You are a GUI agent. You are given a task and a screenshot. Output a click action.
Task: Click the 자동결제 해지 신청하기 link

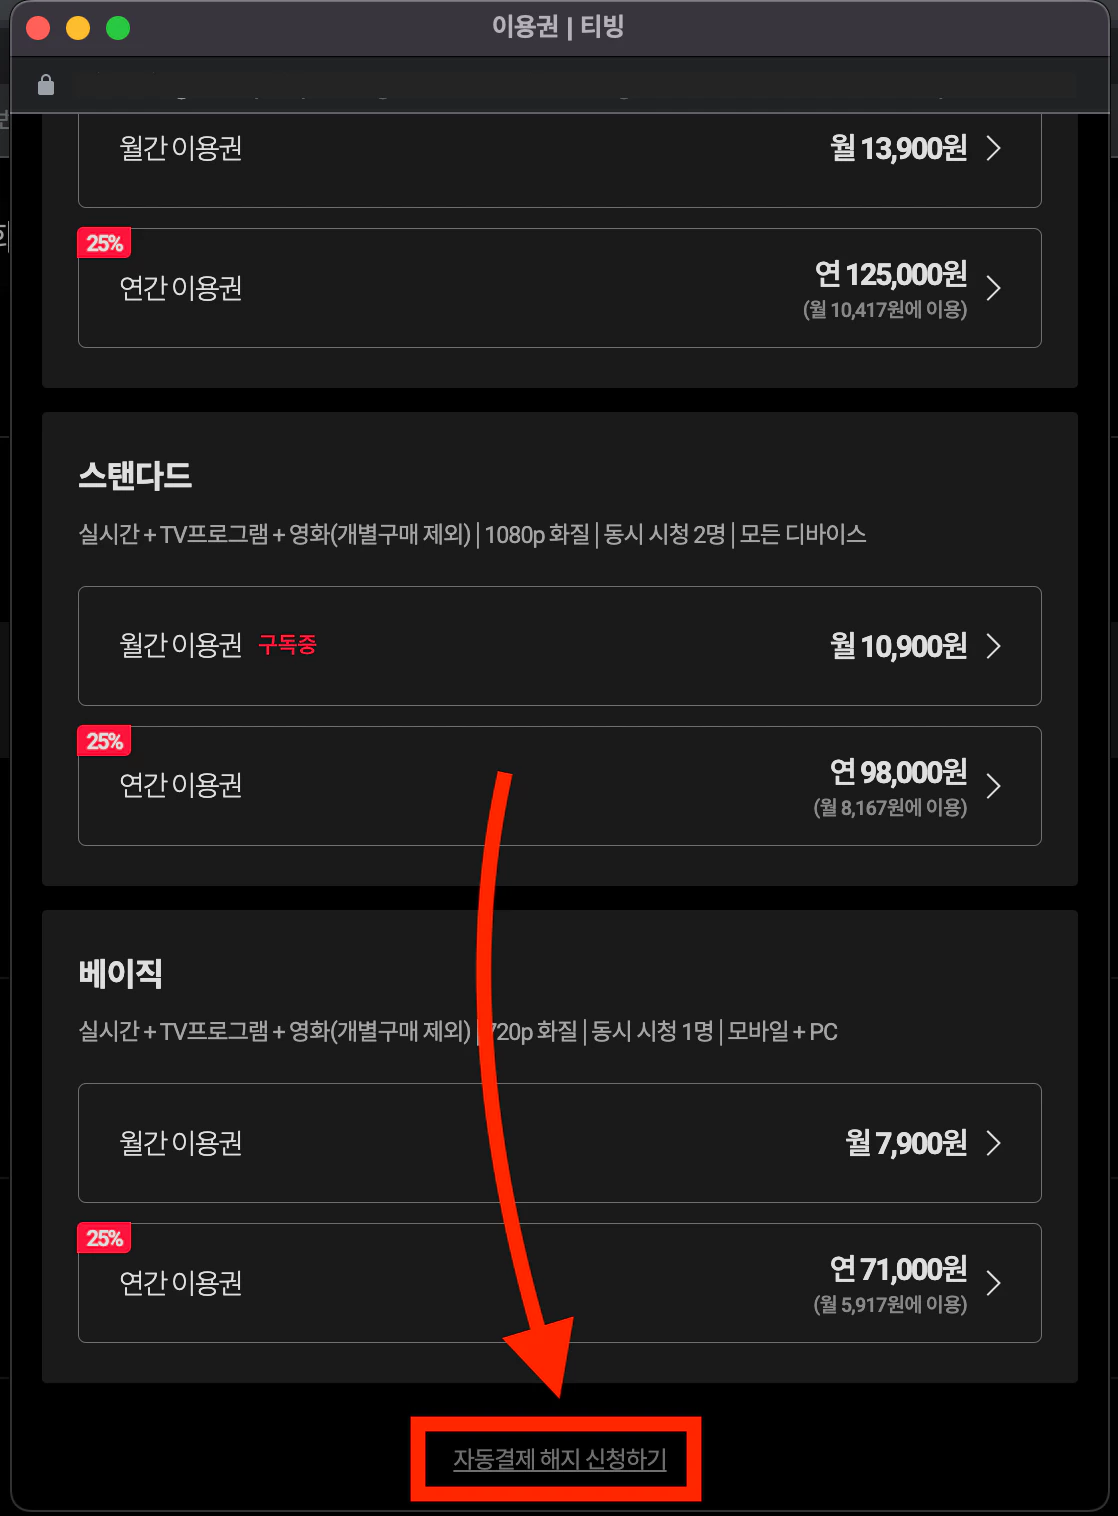coord(559,1459)
